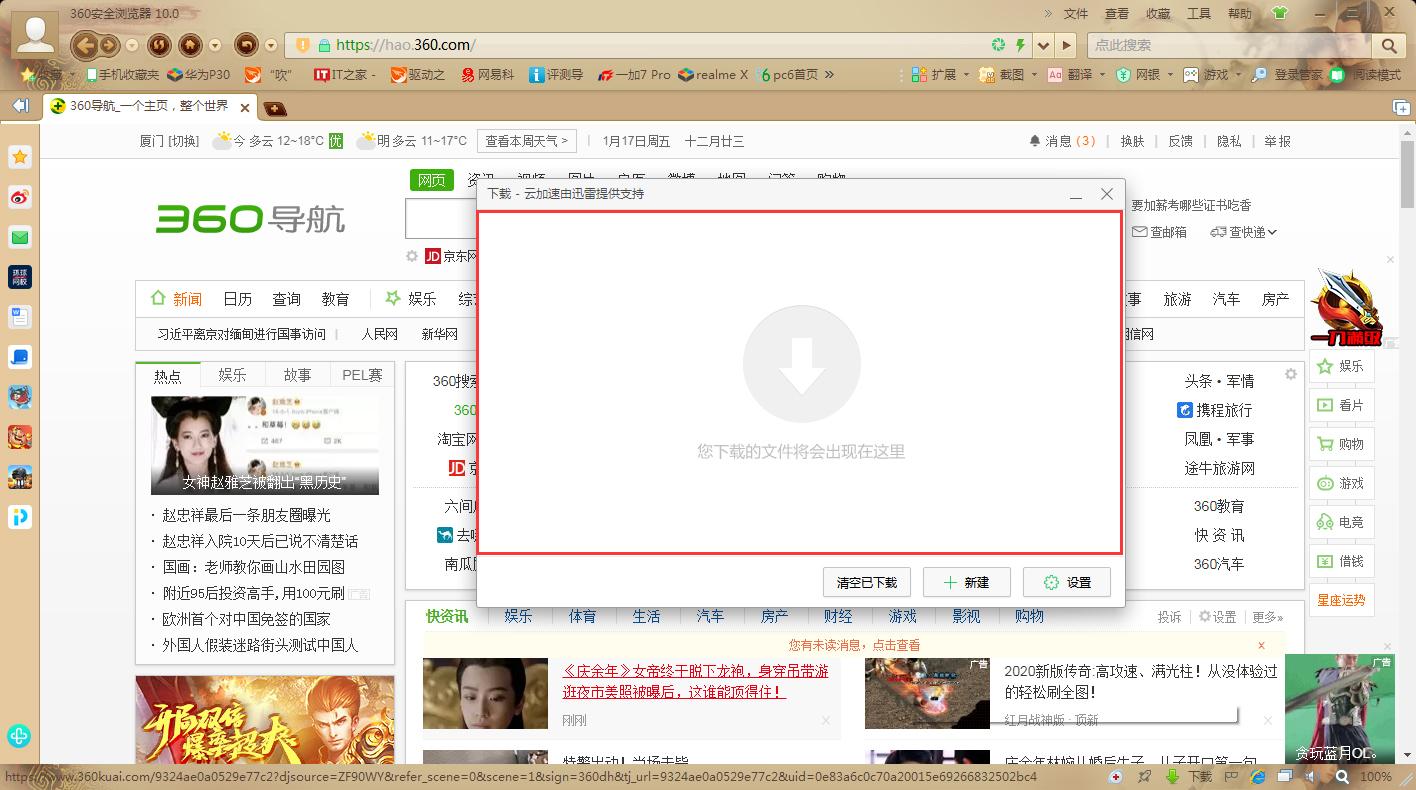This screenshot has width=1416, height=790.
Task: Click the zoom 100% level in status bar
Action: [x=1376, y=776]
